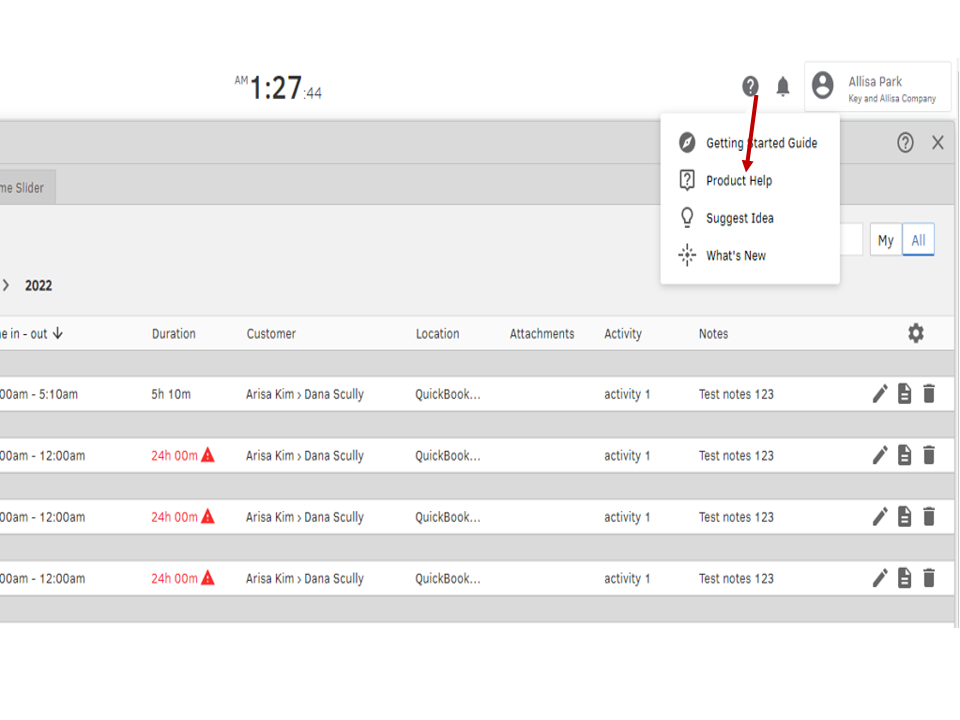
Task: Click the lightbulb icon beside Suggest Idea
Action: (x=687, y=217)
